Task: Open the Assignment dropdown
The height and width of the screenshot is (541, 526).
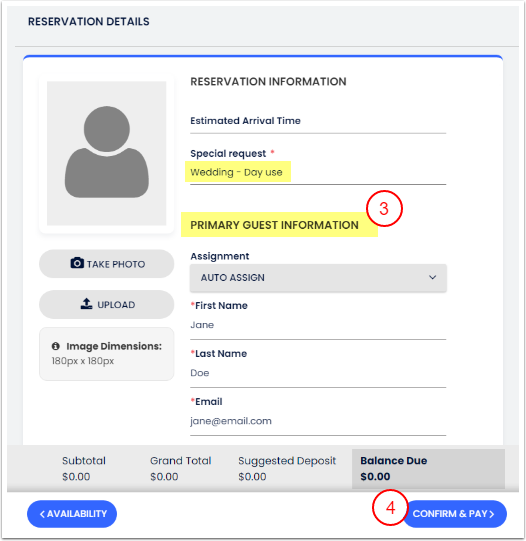Action: click(x=318, y=278)
